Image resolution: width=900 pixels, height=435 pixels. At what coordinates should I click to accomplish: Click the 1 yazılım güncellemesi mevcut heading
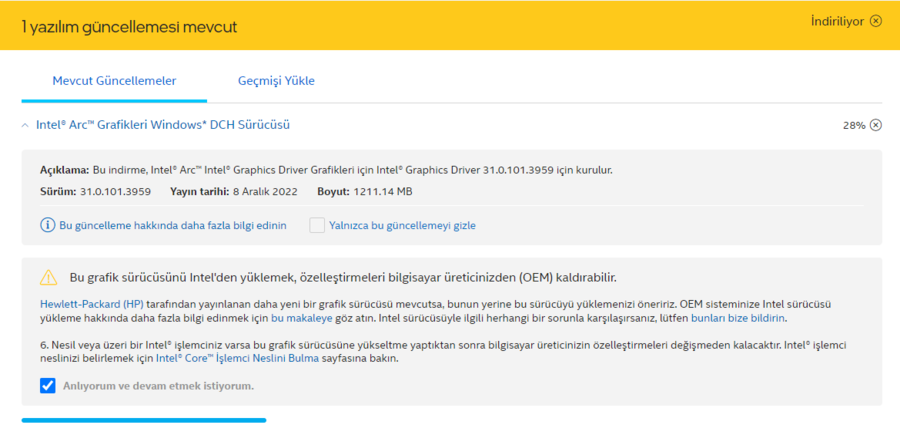(x=129, y=26)
